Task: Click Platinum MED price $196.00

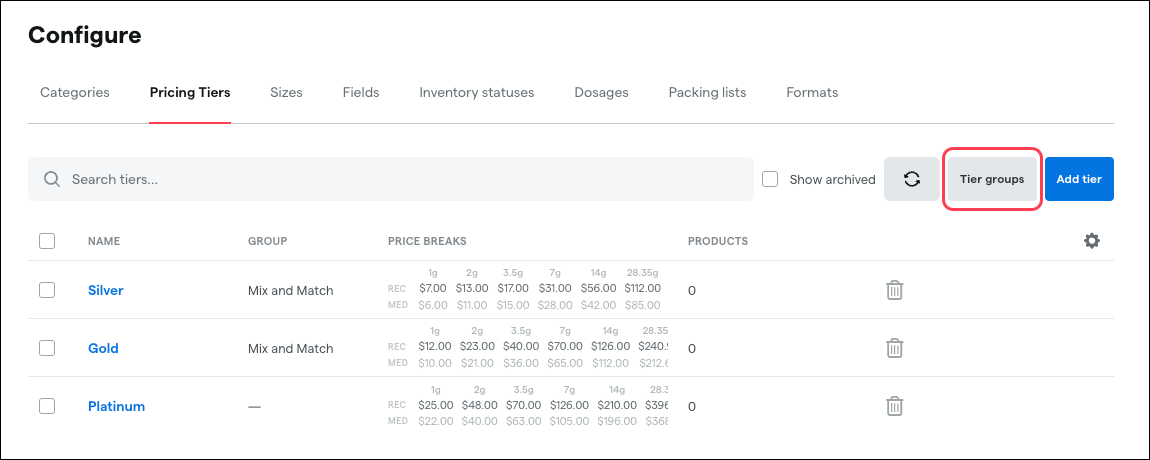Action: tap(617, 422)
